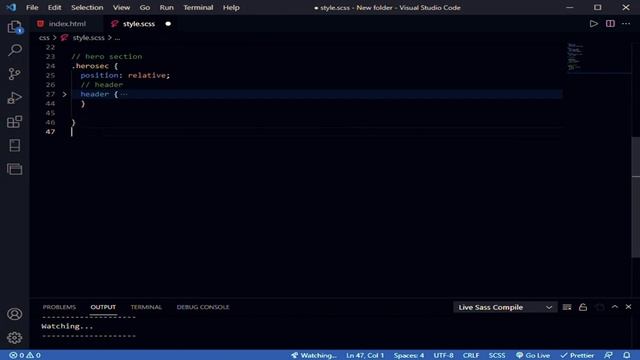Maximize the panel with the chevron-up icon

coord(615,307)
